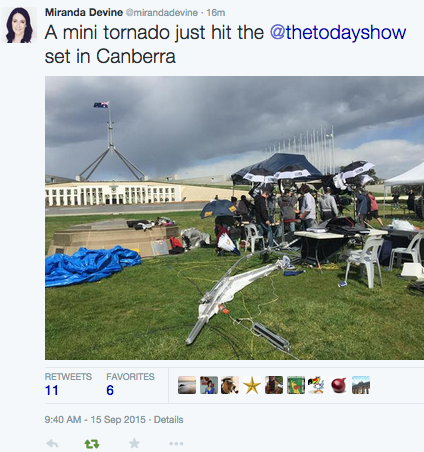Viewport: 424px width, 452px height.
Task: Open the 16m tweet timestamp
Action: 215,13
